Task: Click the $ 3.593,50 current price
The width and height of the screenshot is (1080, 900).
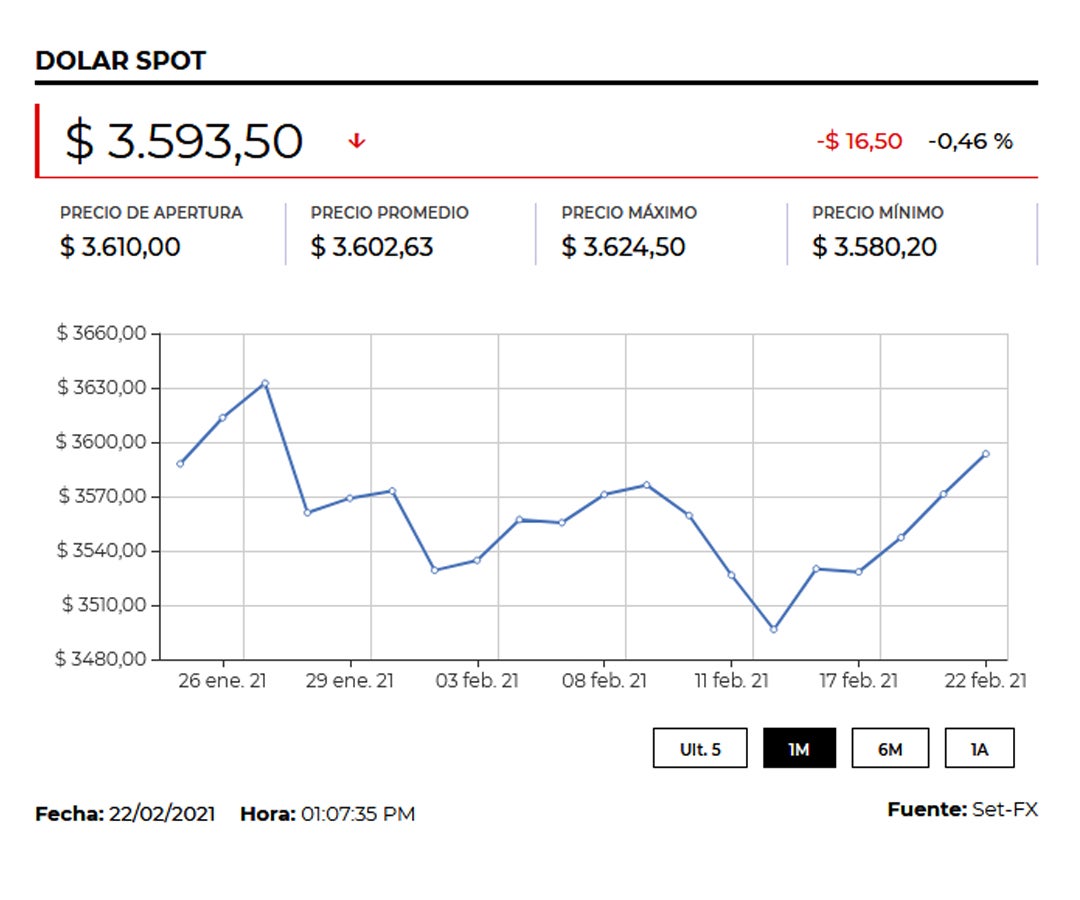Action: click(x=183, y=141)
